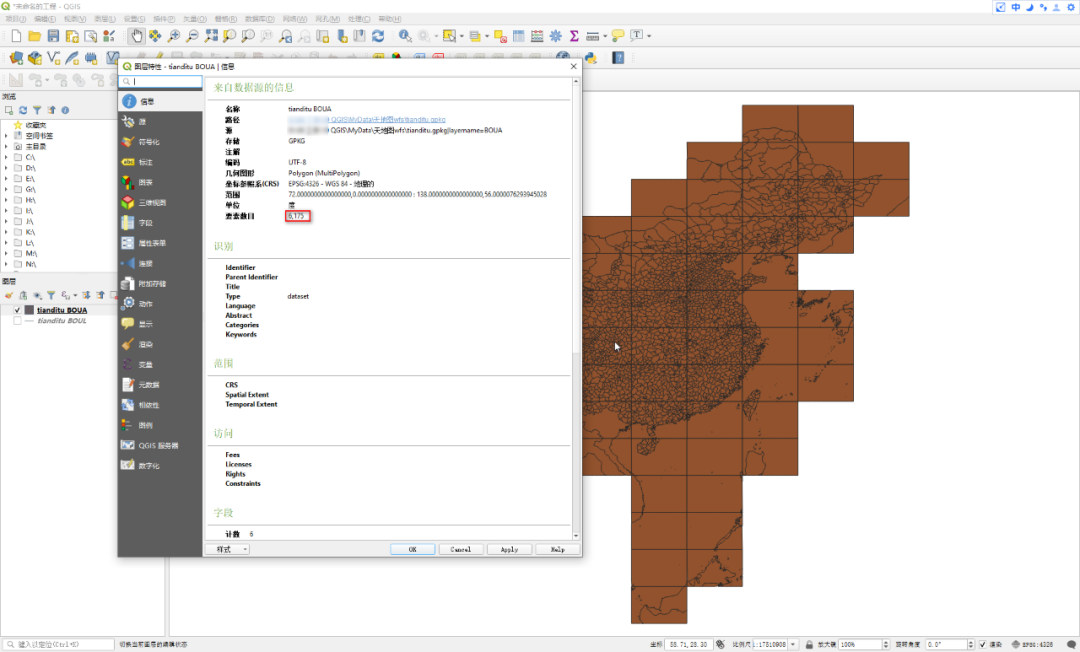Save the project with the floppy disk icon
The width and height of the screenshot is (1080, 652).
(53, 36)
